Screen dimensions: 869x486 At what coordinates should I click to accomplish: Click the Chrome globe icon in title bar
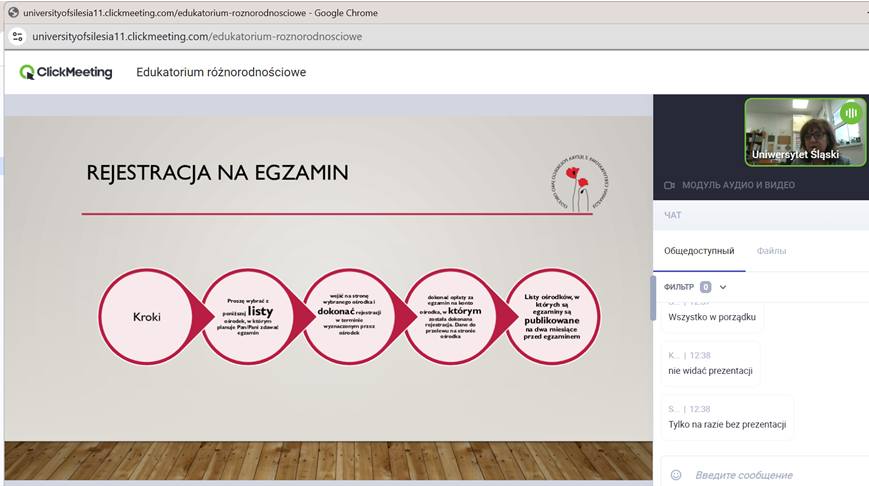click(13, 12)
